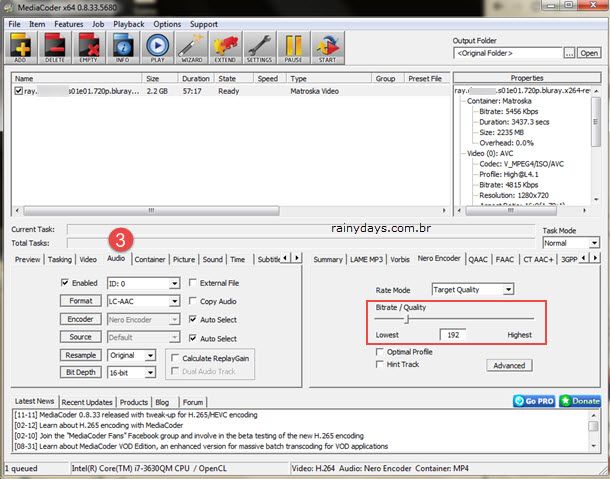Untick the file checkbox in the list
This screenshot has width=610, height=479.
click(x=18, y=91)
